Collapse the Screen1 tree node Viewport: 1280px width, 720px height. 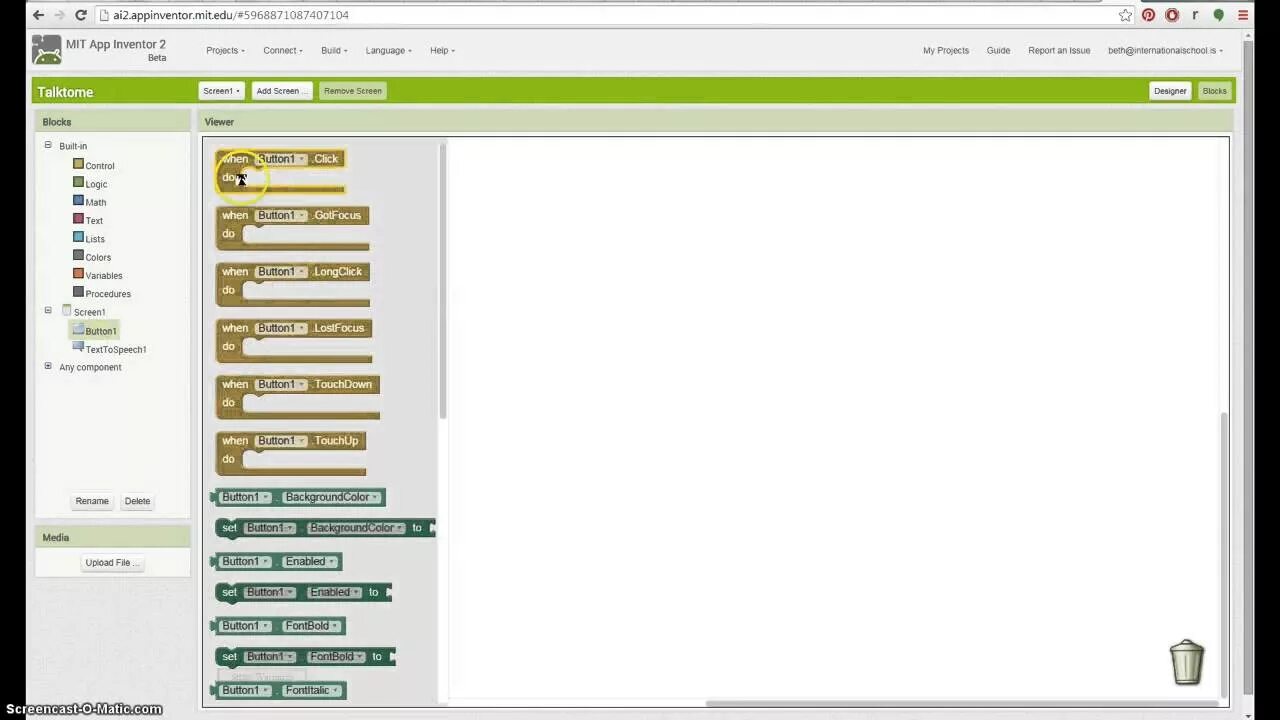click(47, 310)
